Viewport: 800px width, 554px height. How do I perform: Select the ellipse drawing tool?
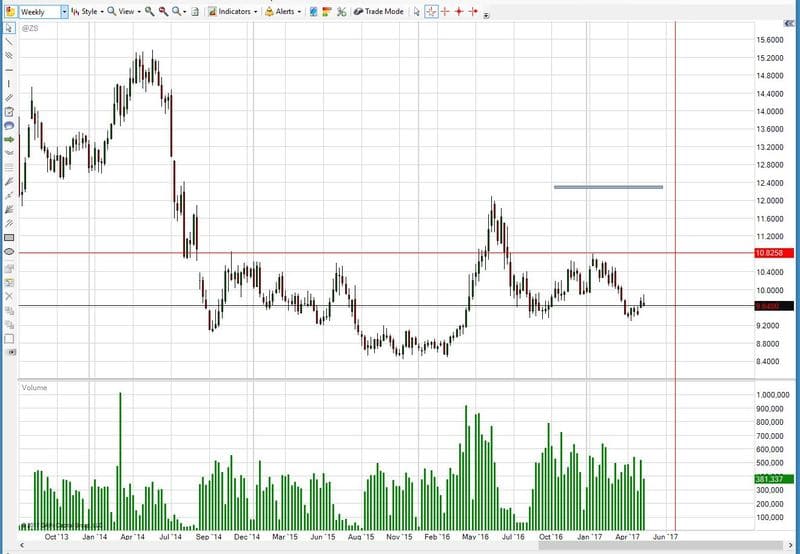(x=9, y=253)
